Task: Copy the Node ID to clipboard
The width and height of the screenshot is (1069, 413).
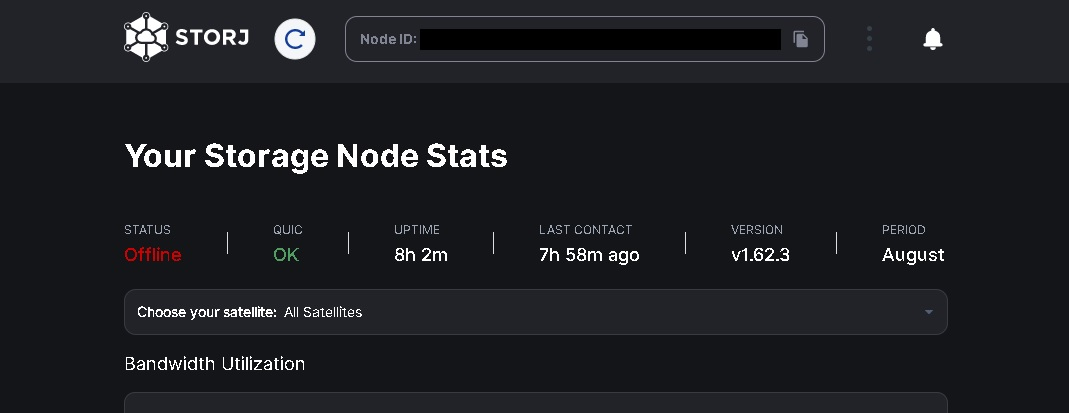Action: tap(800, 39)
